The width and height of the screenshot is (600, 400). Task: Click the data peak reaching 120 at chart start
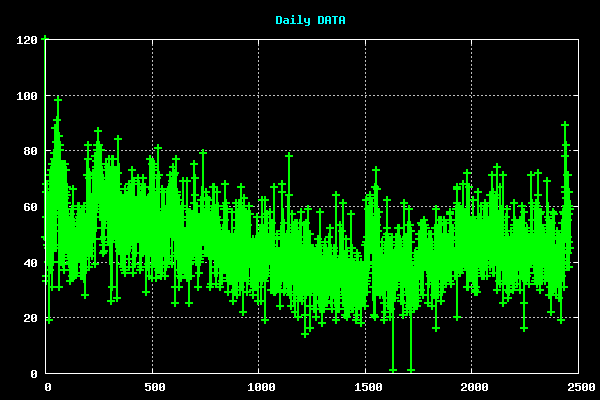click(45, 39)
